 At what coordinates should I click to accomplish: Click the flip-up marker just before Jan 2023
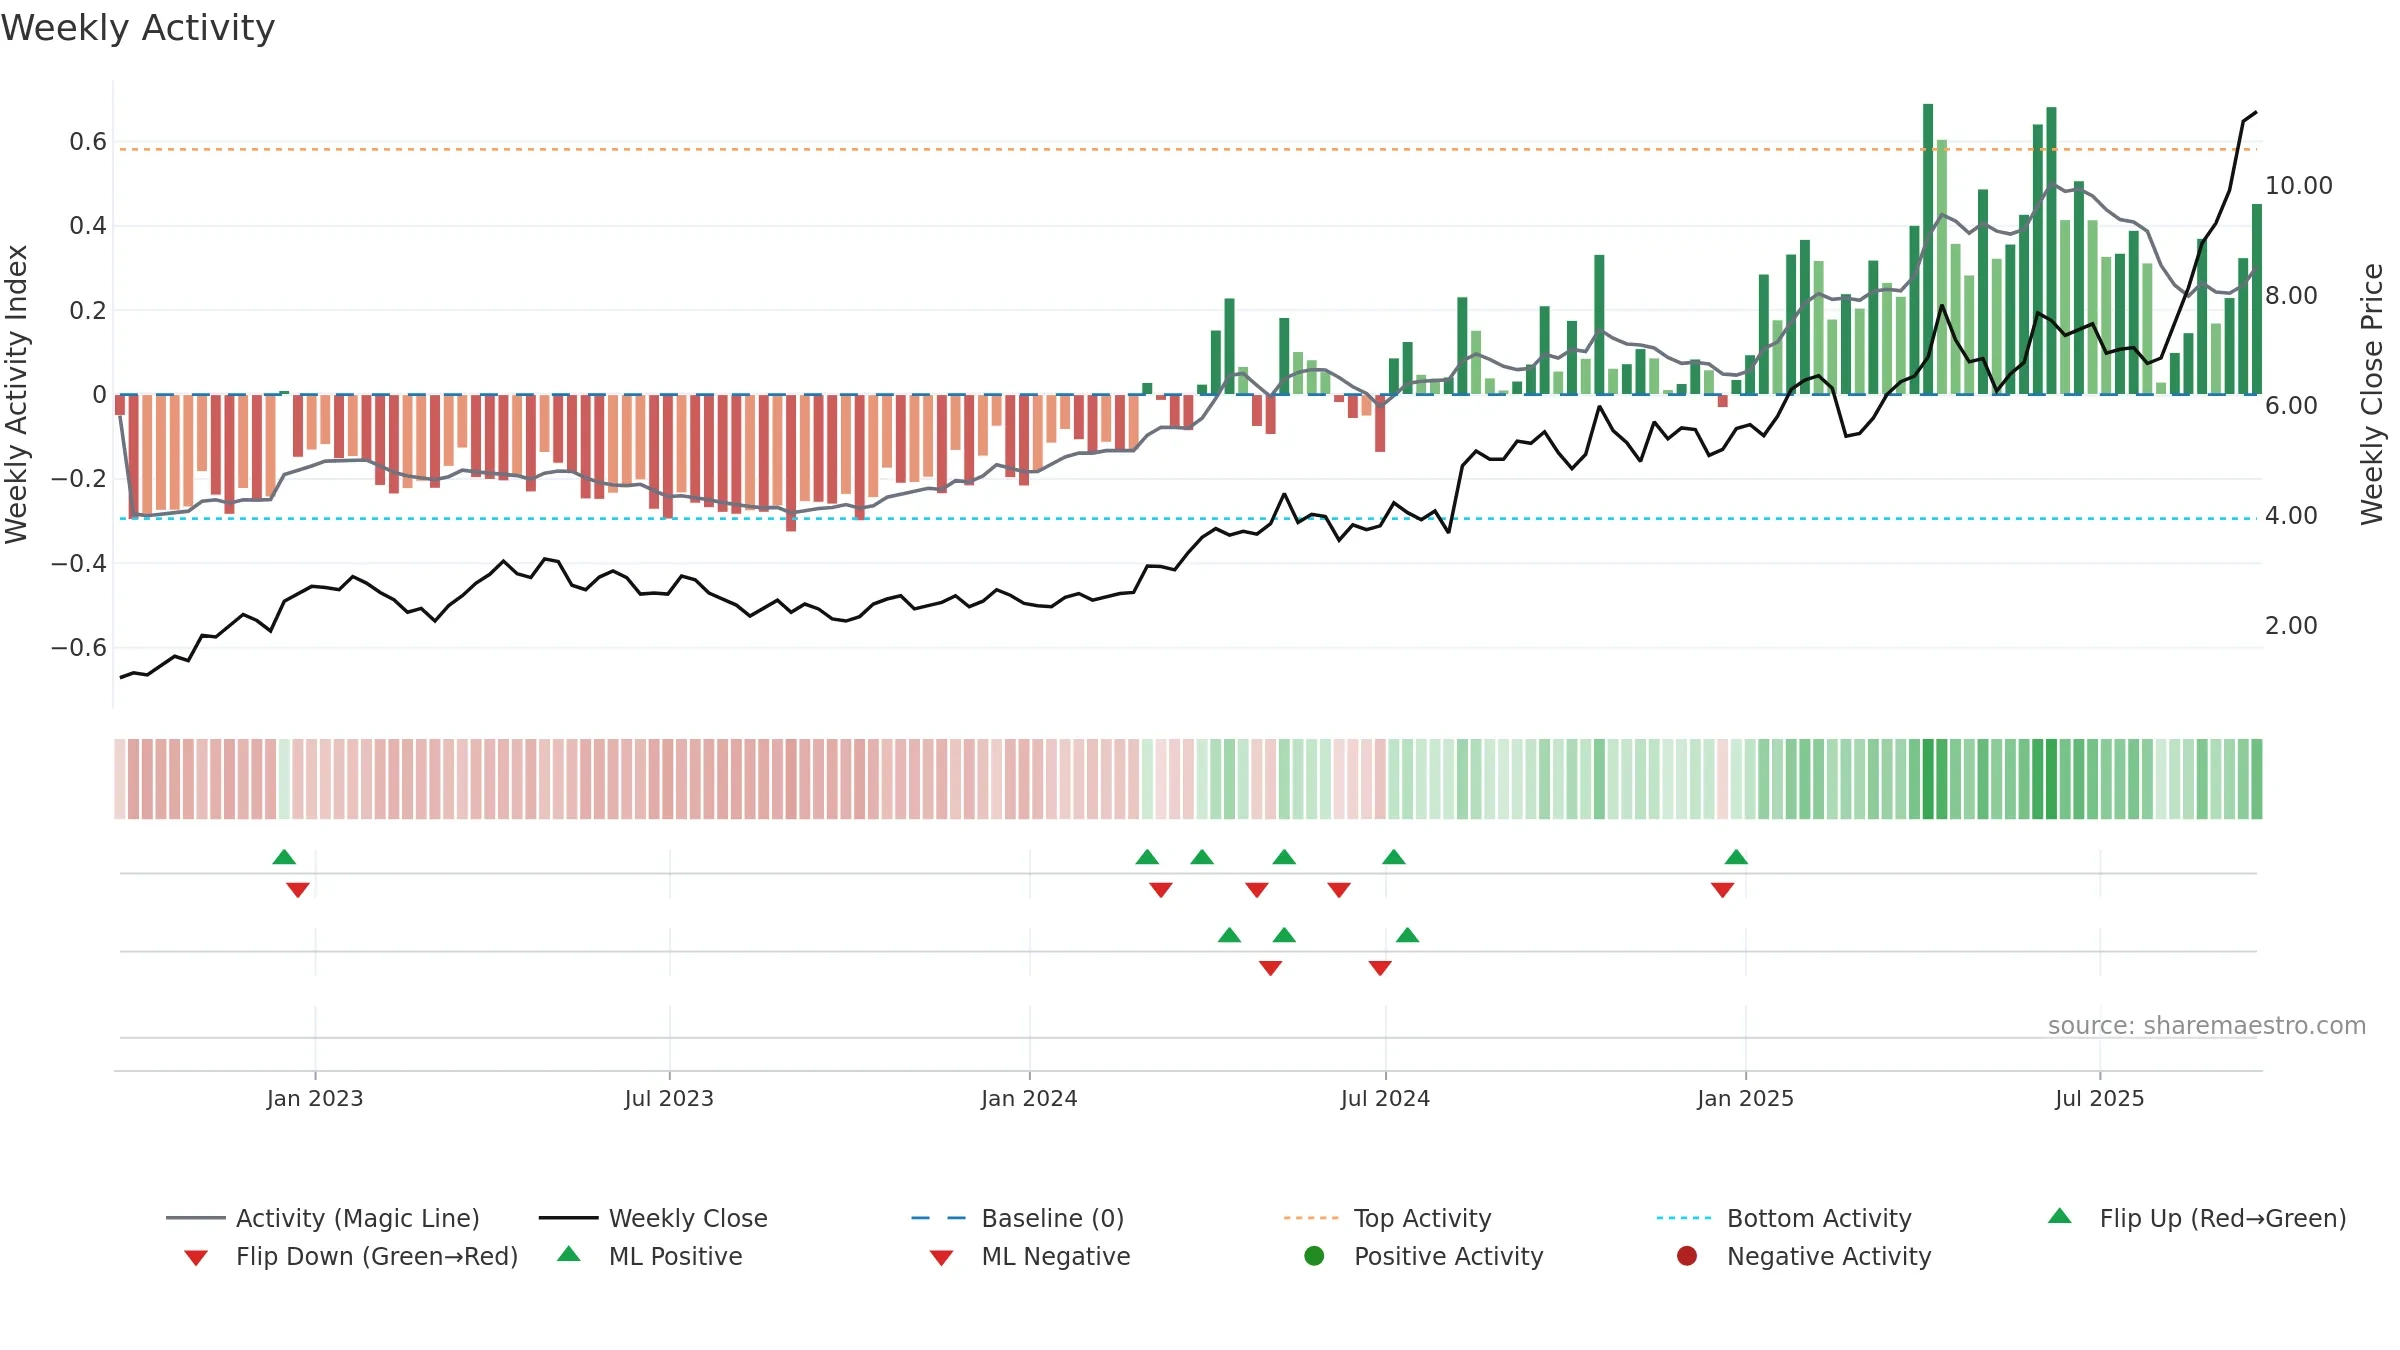[x=284, y=857]
